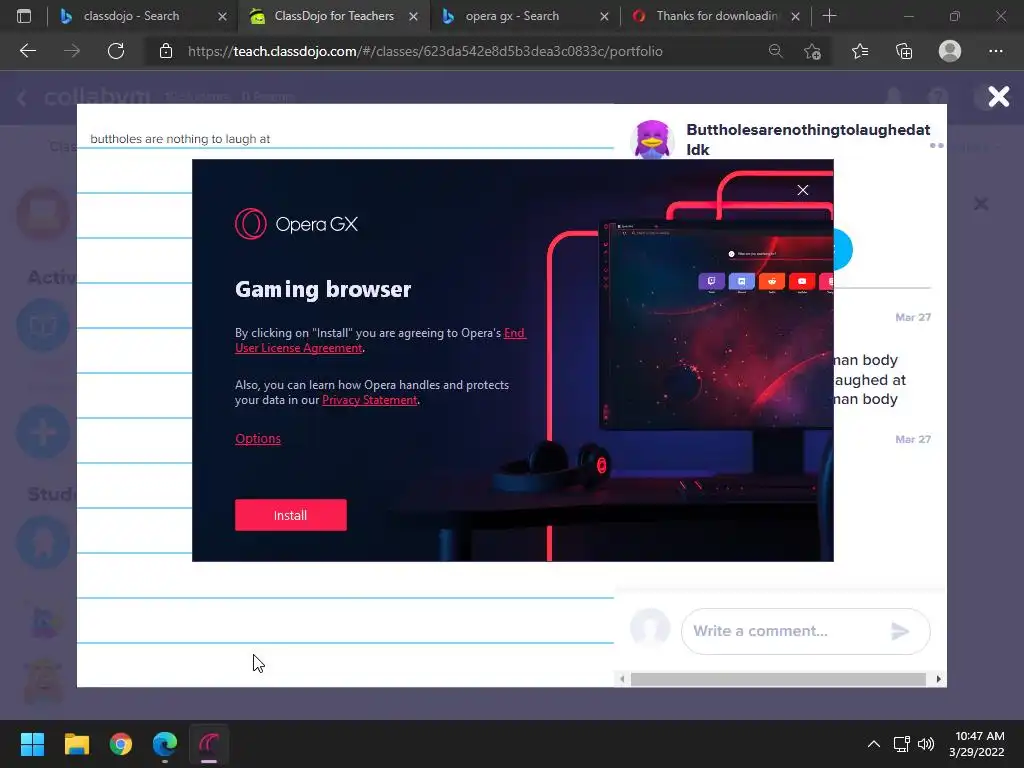Open the Favorites list
The height and width of the screenshot is (768, 1024).
(x=860, y=51)
